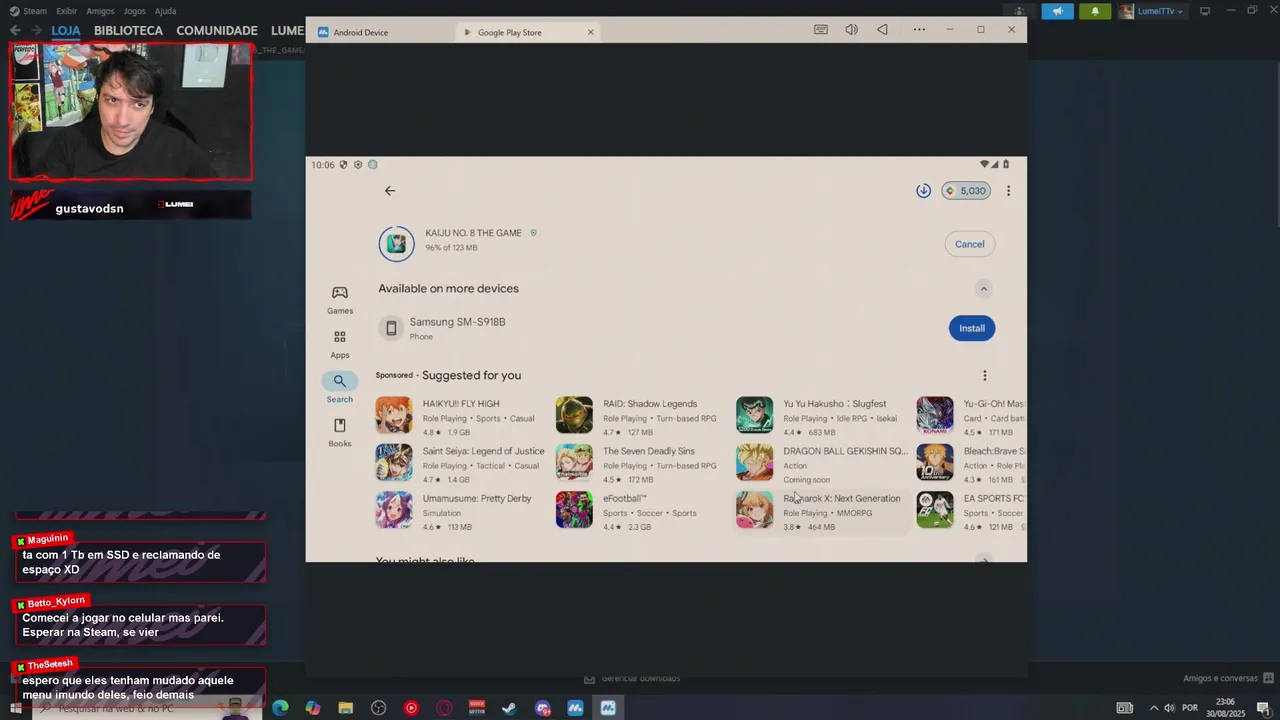
Task: Toggle the emulator keyboard icon
Action: point(821,30)
